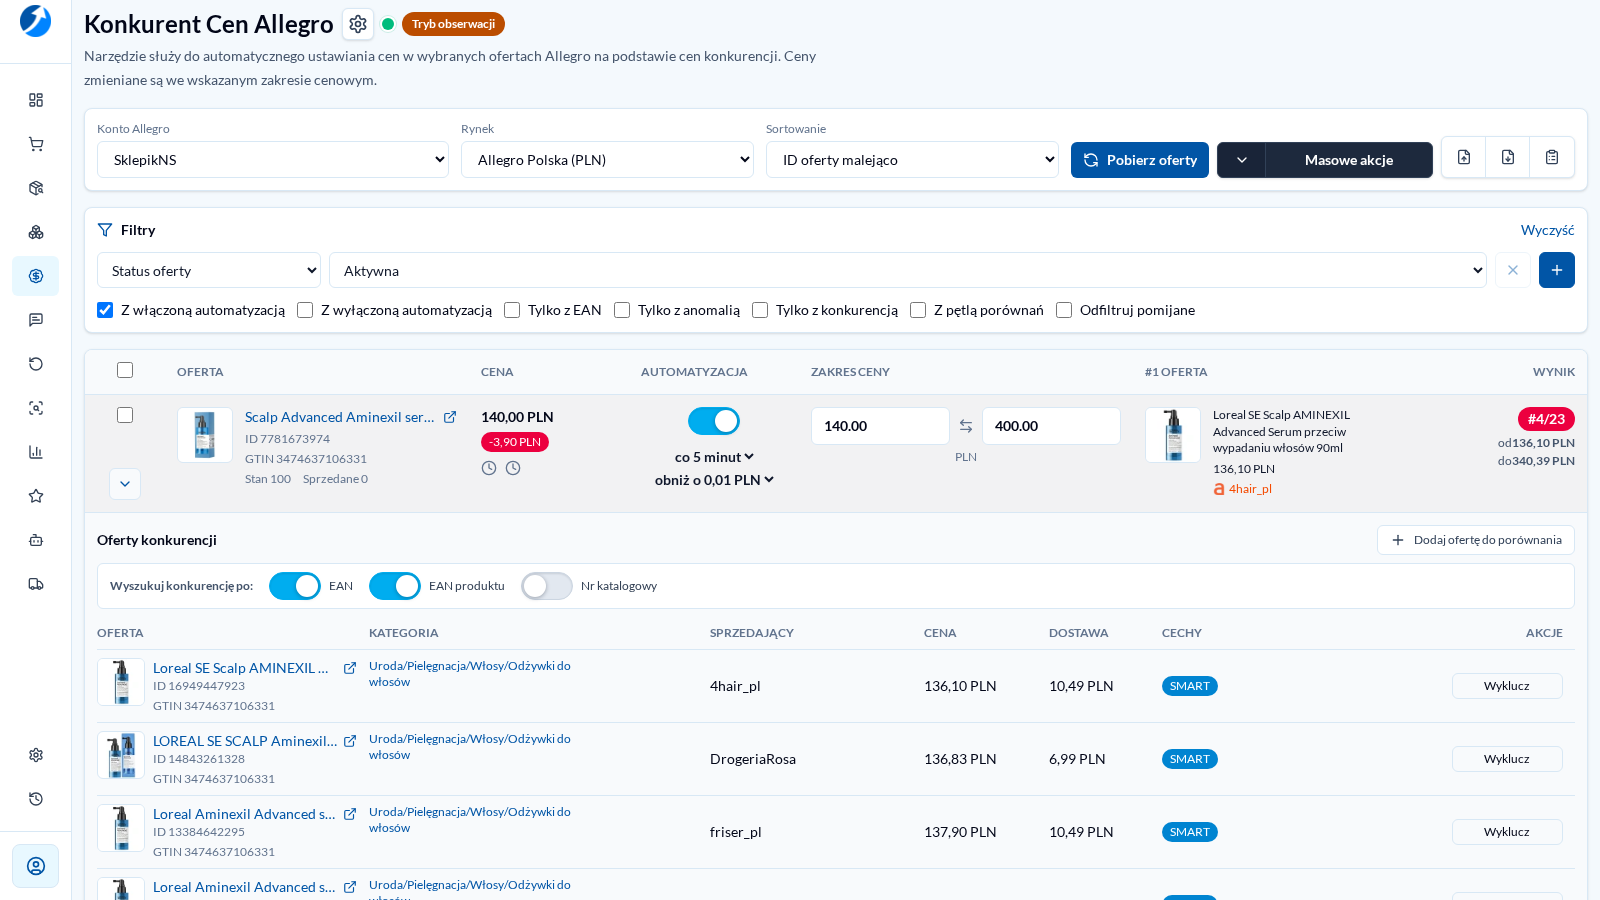
Task: Click the clipboard list icon button
Action: (1552, 157)
